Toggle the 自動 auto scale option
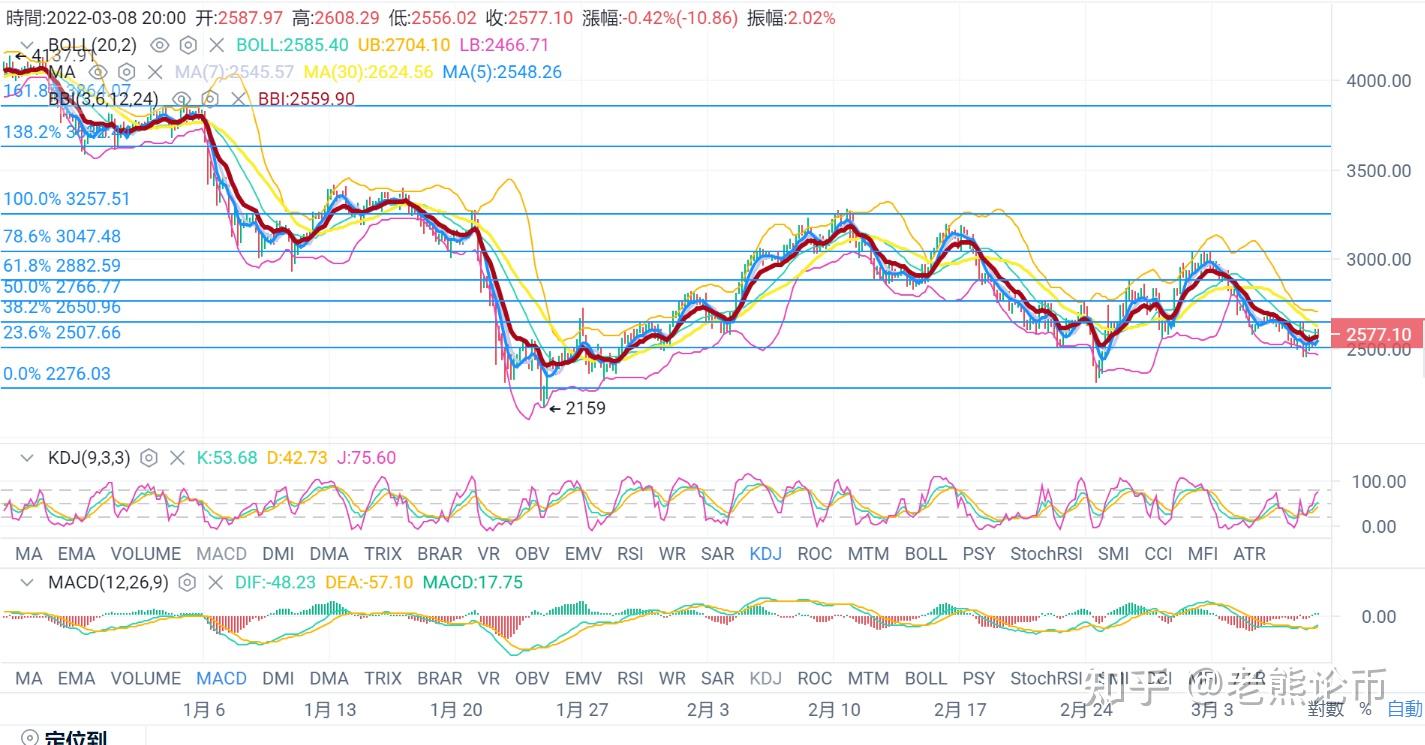 [x=1404, y=709]
